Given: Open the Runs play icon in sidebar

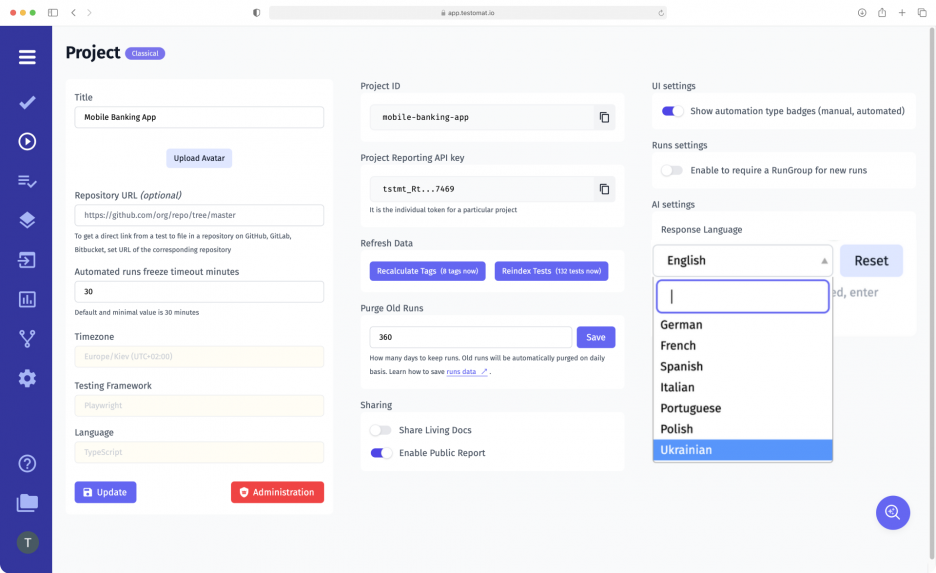Looking at the screenshot, I should click(27, 141).
